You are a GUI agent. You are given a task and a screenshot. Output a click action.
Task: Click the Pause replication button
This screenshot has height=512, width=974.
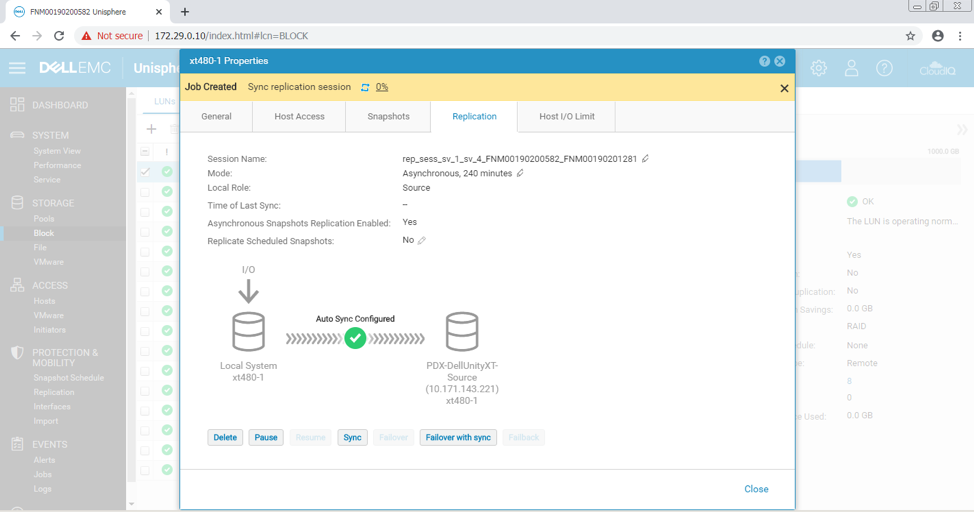pyautogui.click(x=266, y=437)
